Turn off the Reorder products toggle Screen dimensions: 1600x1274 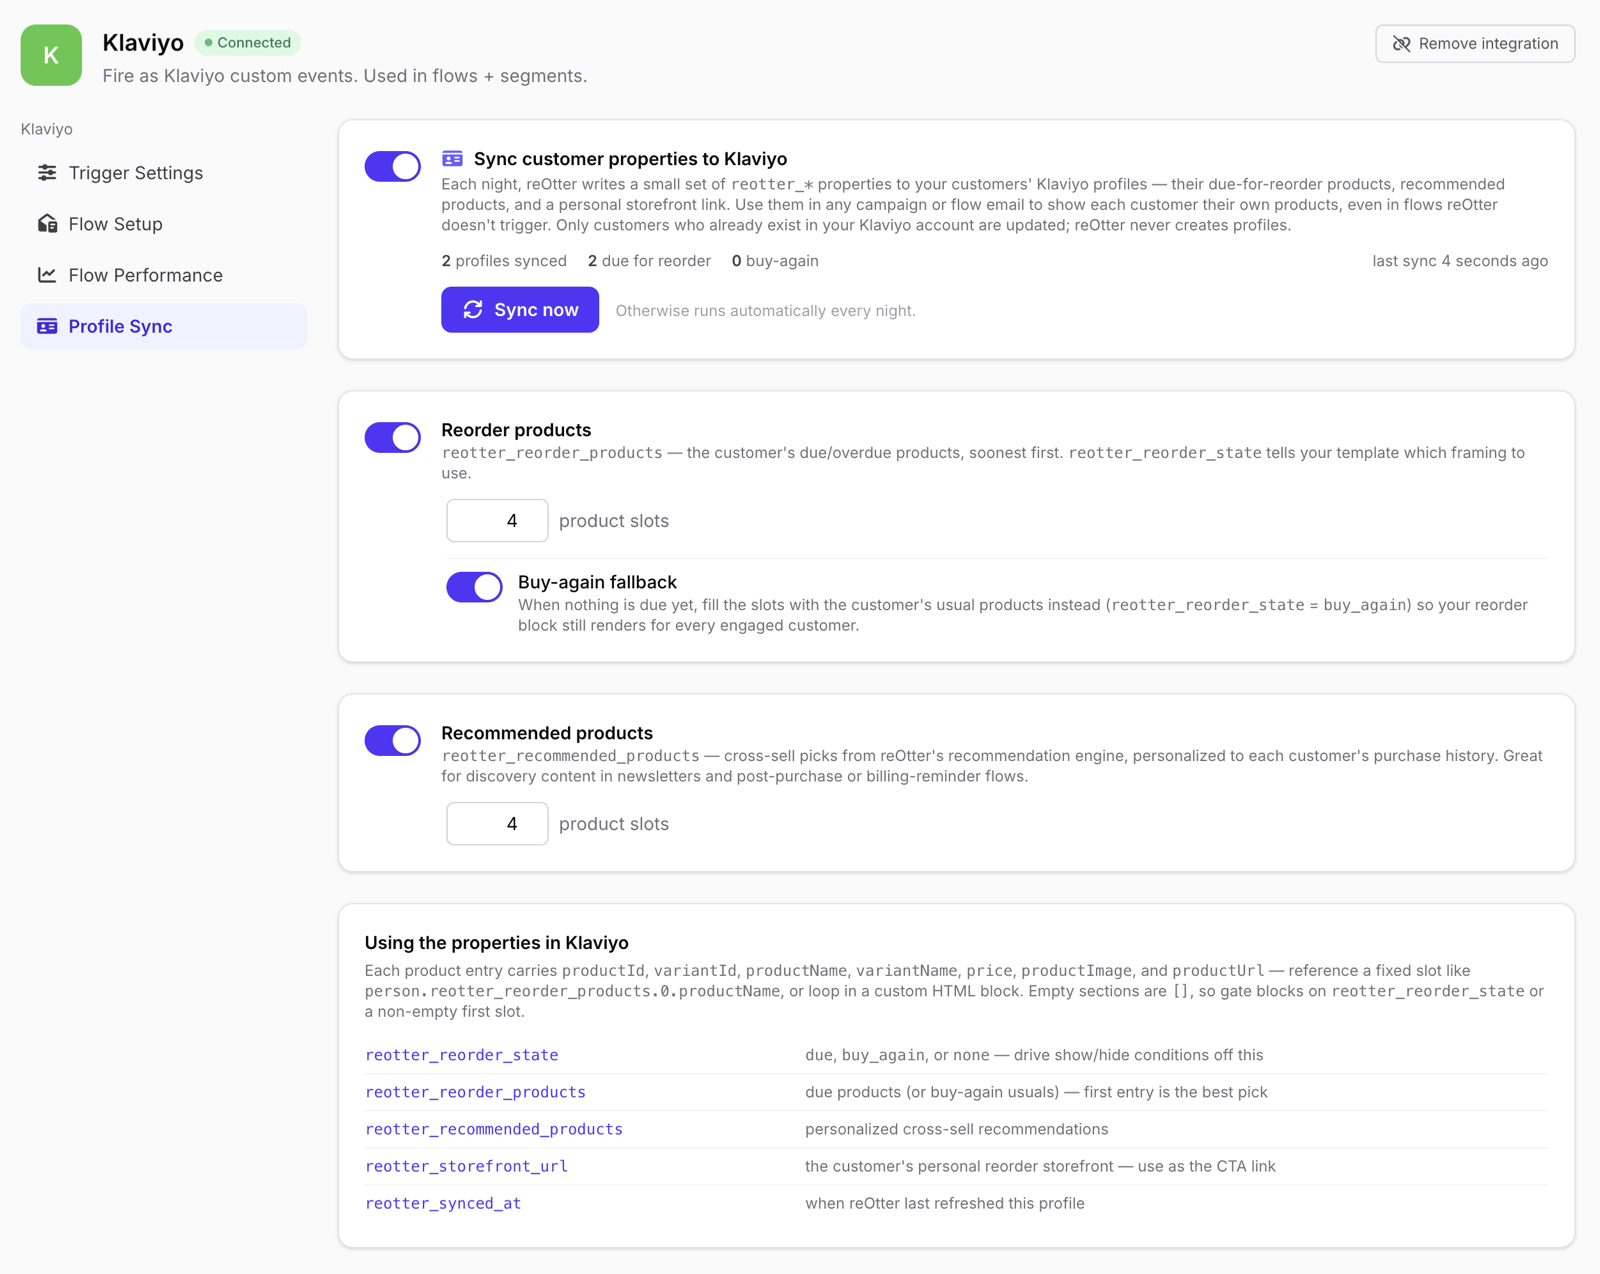[393, 437]
